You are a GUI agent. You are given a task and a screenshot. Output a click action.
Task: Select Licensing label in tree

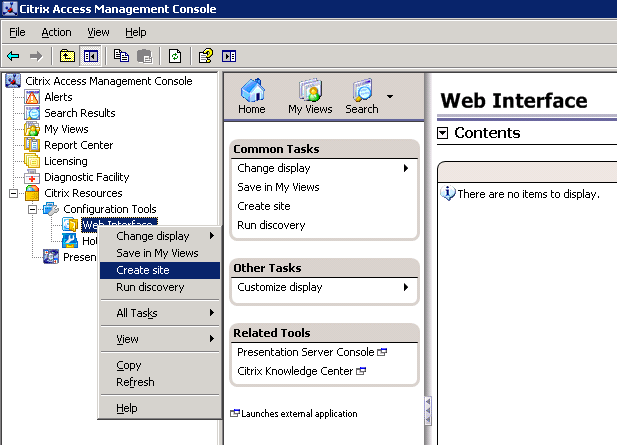[66, 161]
